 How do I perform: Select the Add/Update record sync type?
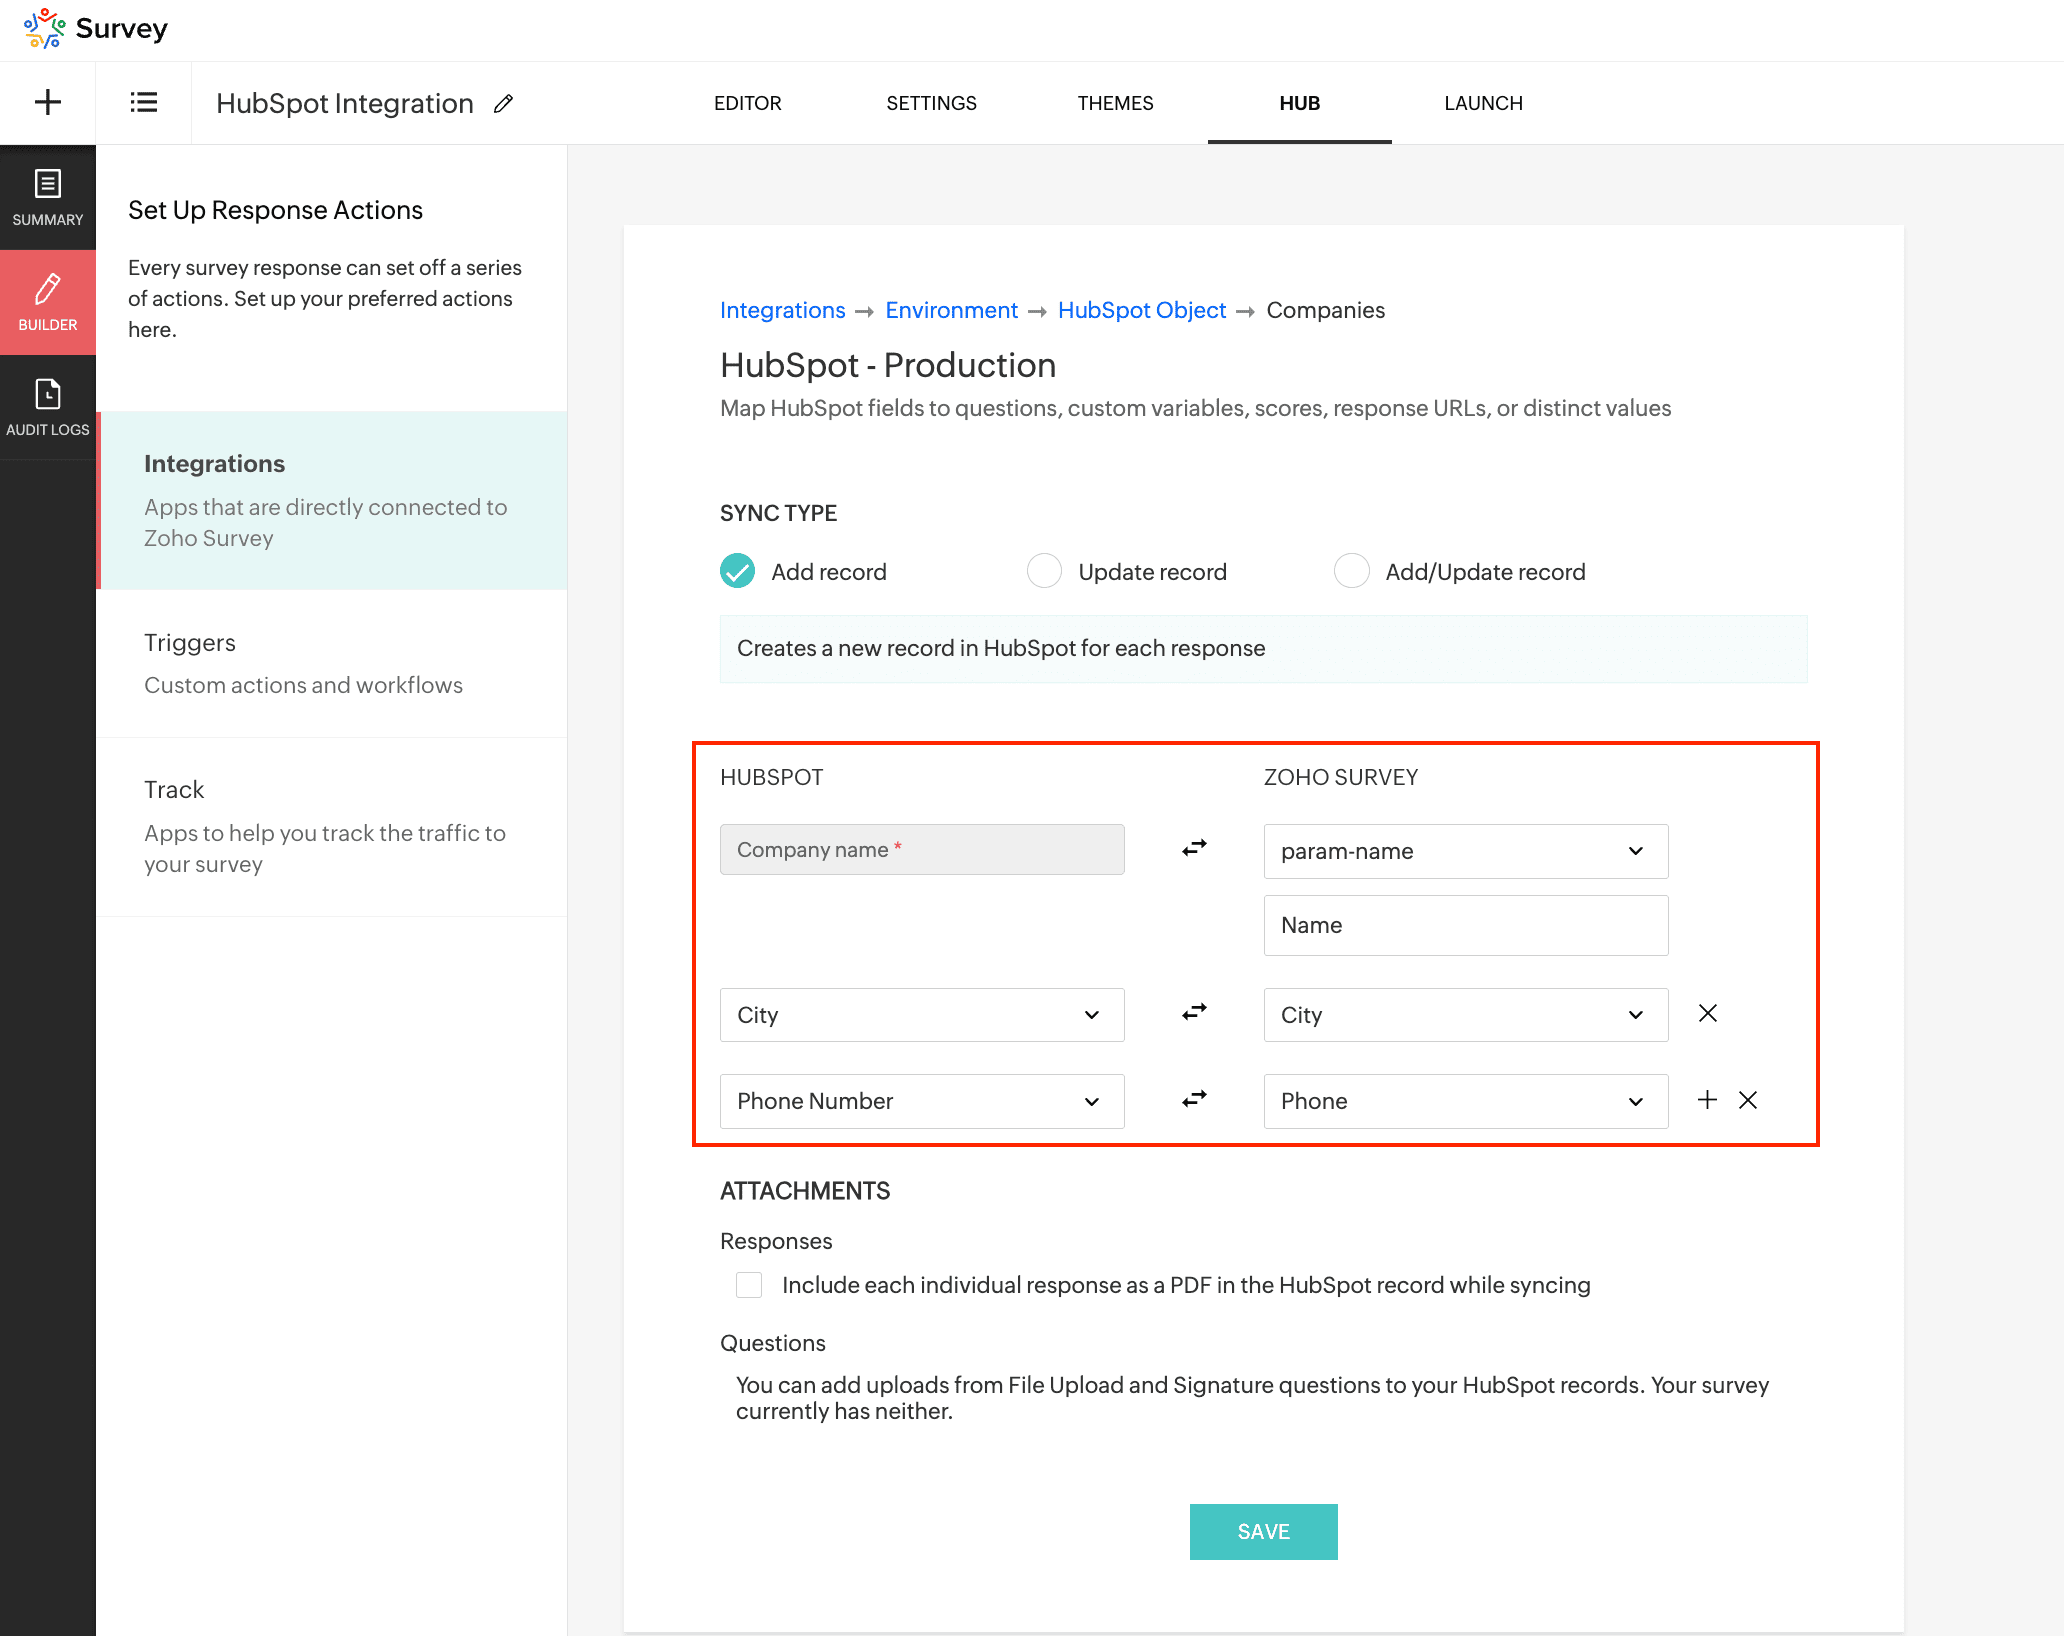[x=1352, y=571]
